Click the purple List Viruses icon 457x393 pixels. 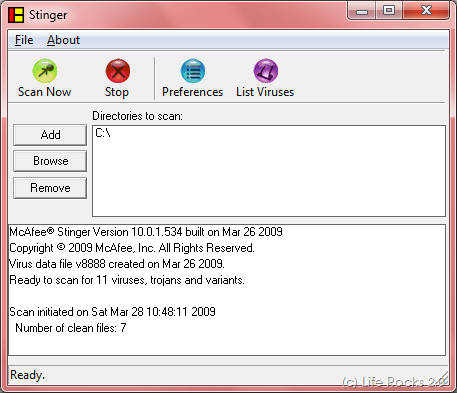pos(266,71)
